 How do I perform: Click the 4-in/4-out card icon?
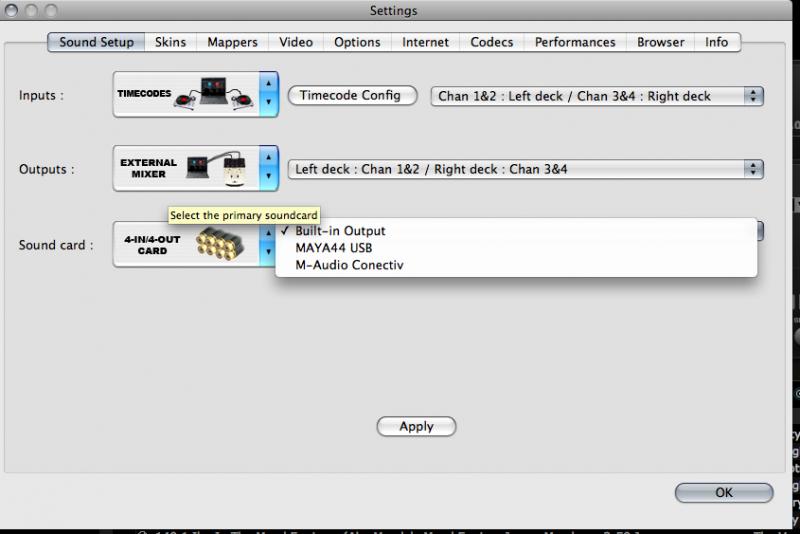pos(186,245)
